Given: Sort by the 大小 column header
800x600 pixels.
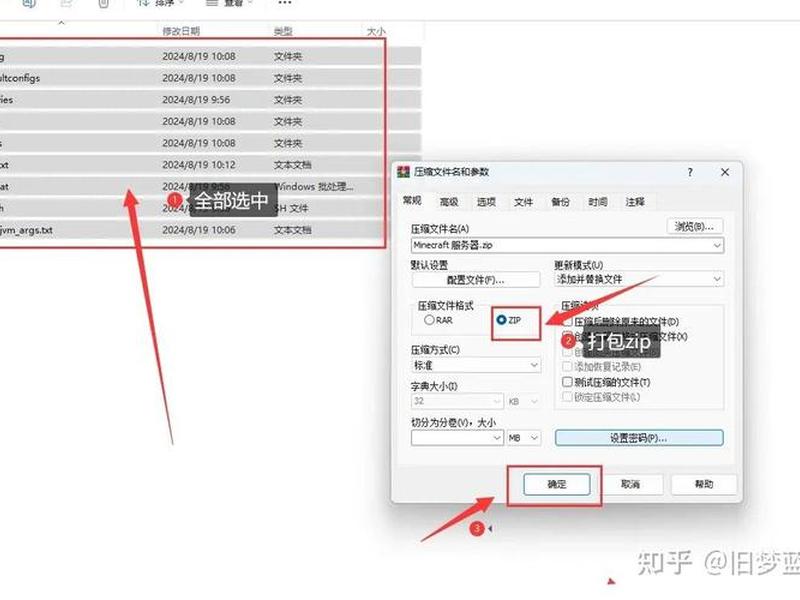Looking at the screenshot, I should (x=376, y=31).
